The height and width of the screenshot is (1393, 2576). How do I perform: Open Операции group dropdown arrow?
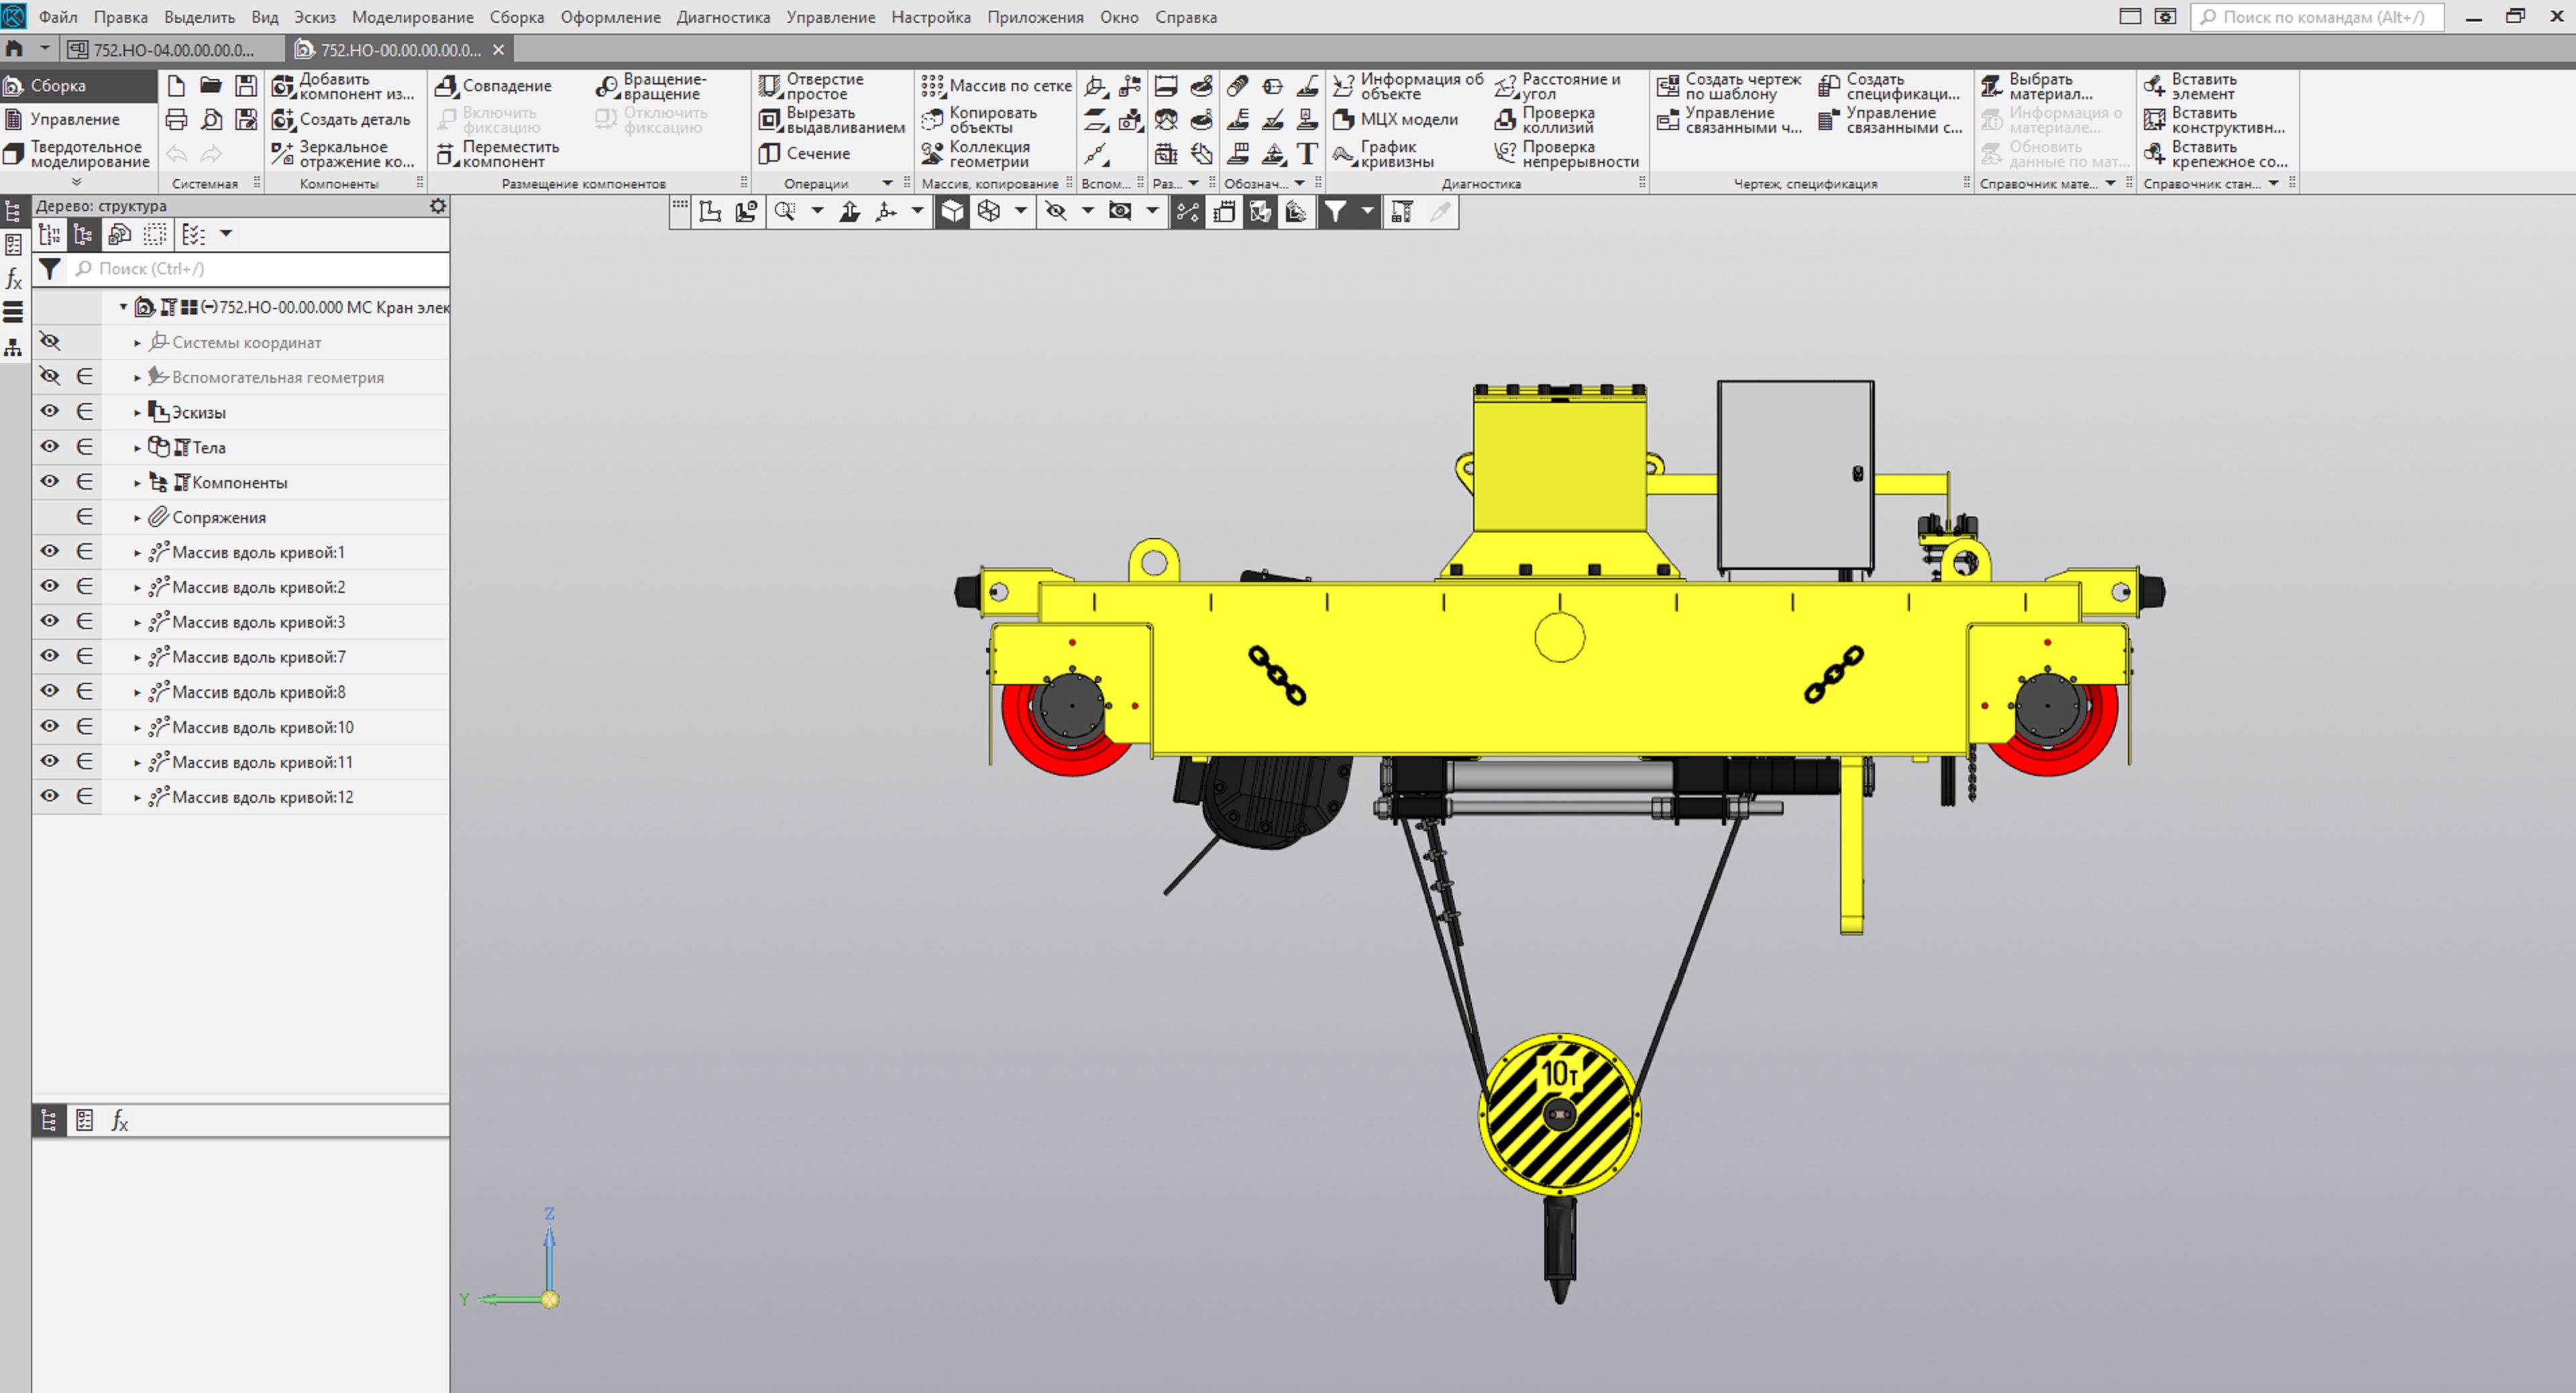[887, 183]
